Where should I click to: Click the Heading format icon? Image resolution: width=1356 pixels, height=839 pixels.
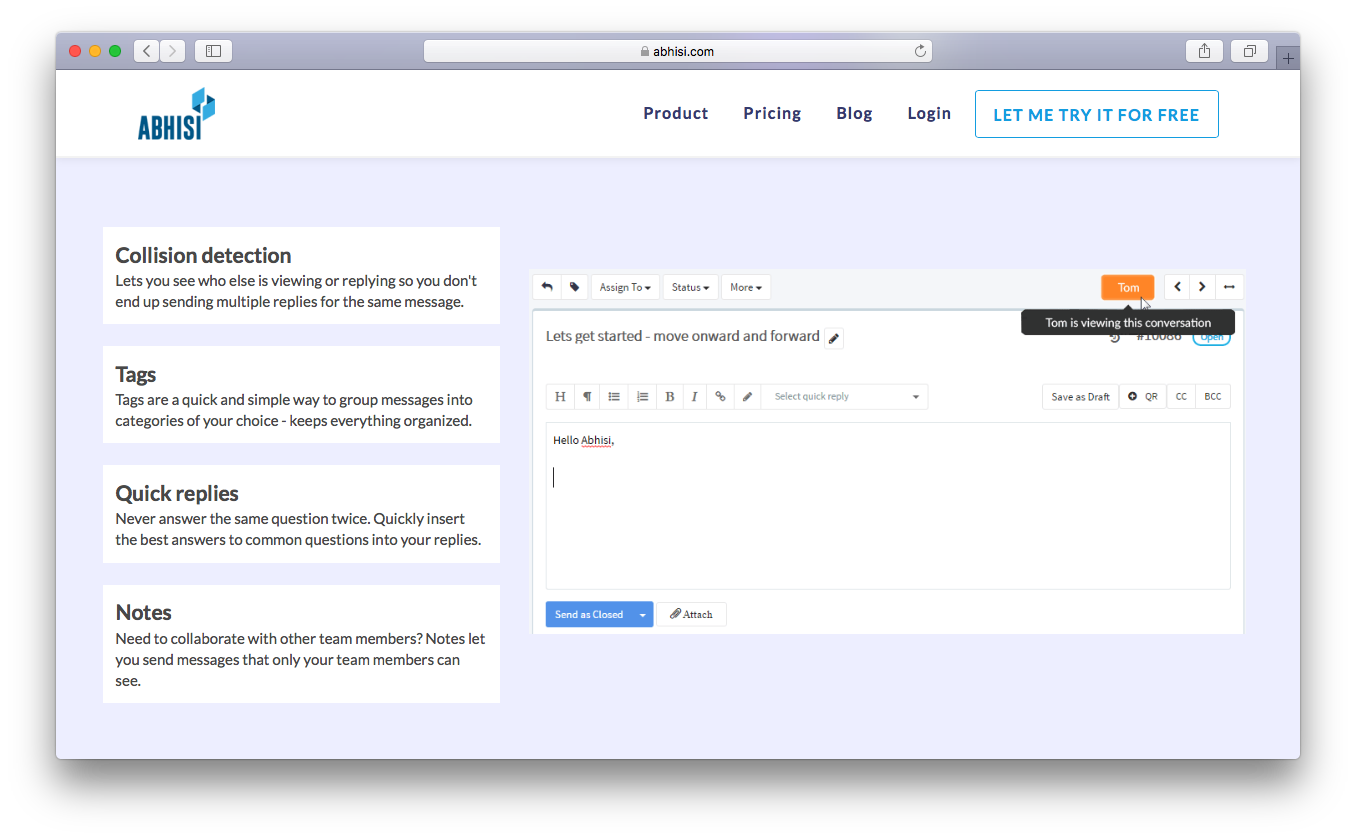560,397
